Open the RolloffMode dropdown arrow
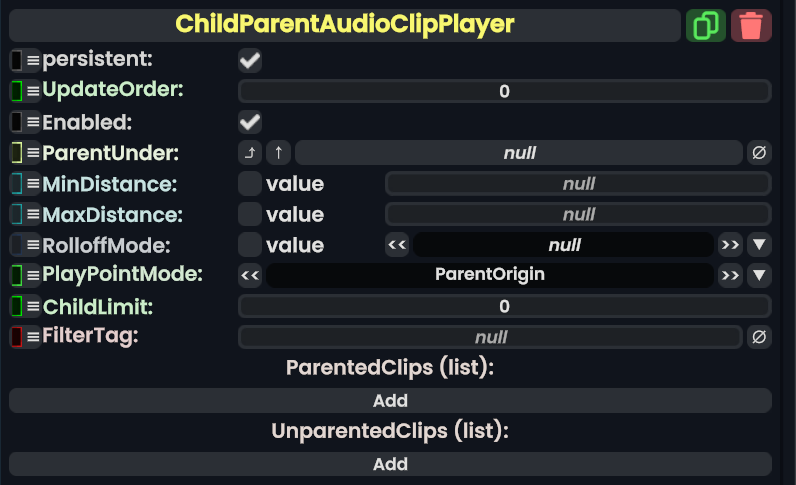The height and width of the screenshot is (485, 796). [x=759, y=245]
